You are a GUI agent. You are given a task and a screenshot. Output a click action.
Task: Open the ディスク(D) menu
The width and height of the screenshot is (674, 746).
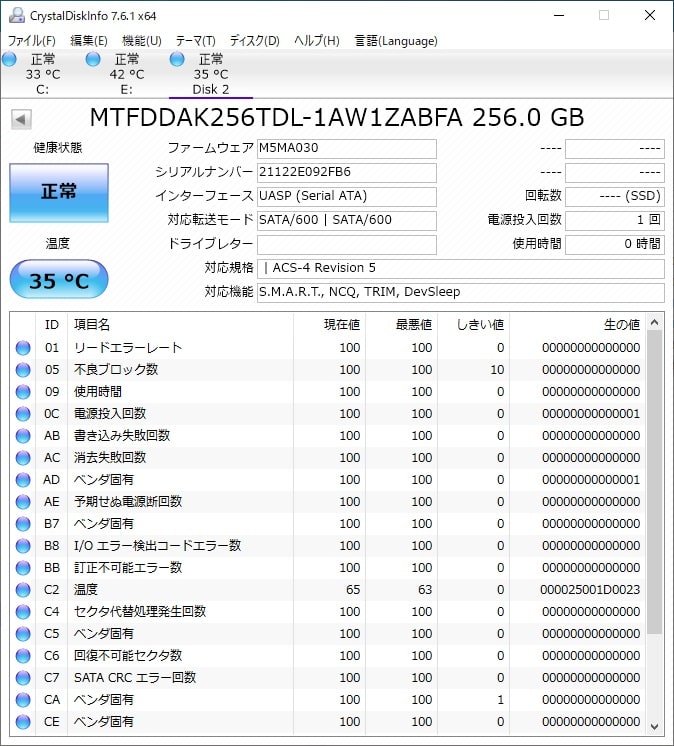coord(254,41)
